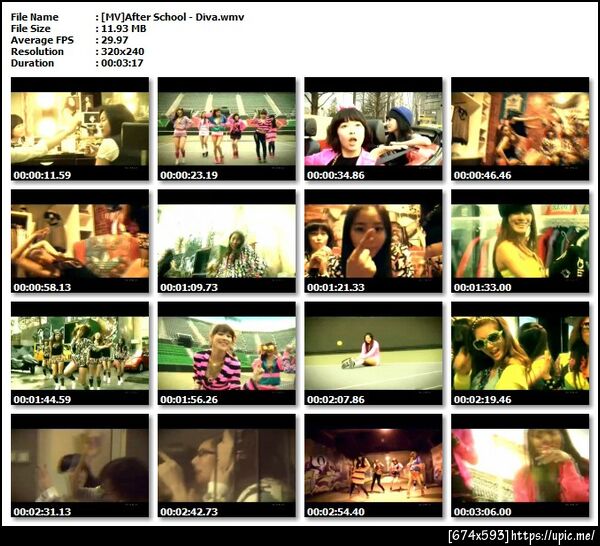Open the frame at 00:02:31.13

click(80, 465)
